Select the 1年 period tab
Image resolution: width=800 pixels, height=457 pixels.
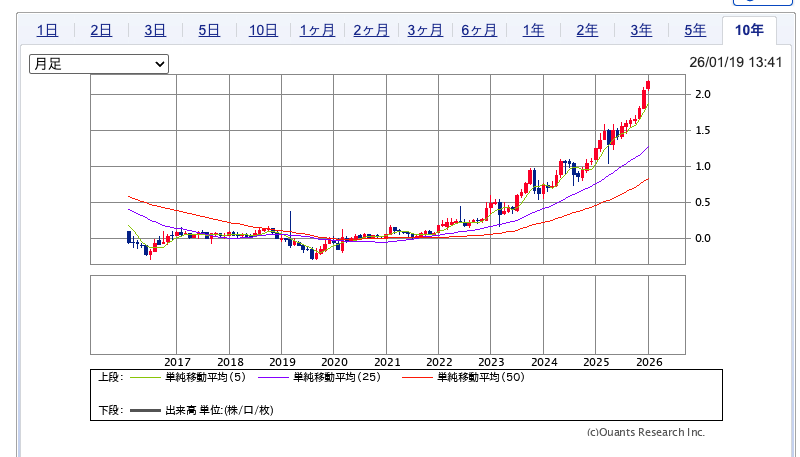coord(533,30)
